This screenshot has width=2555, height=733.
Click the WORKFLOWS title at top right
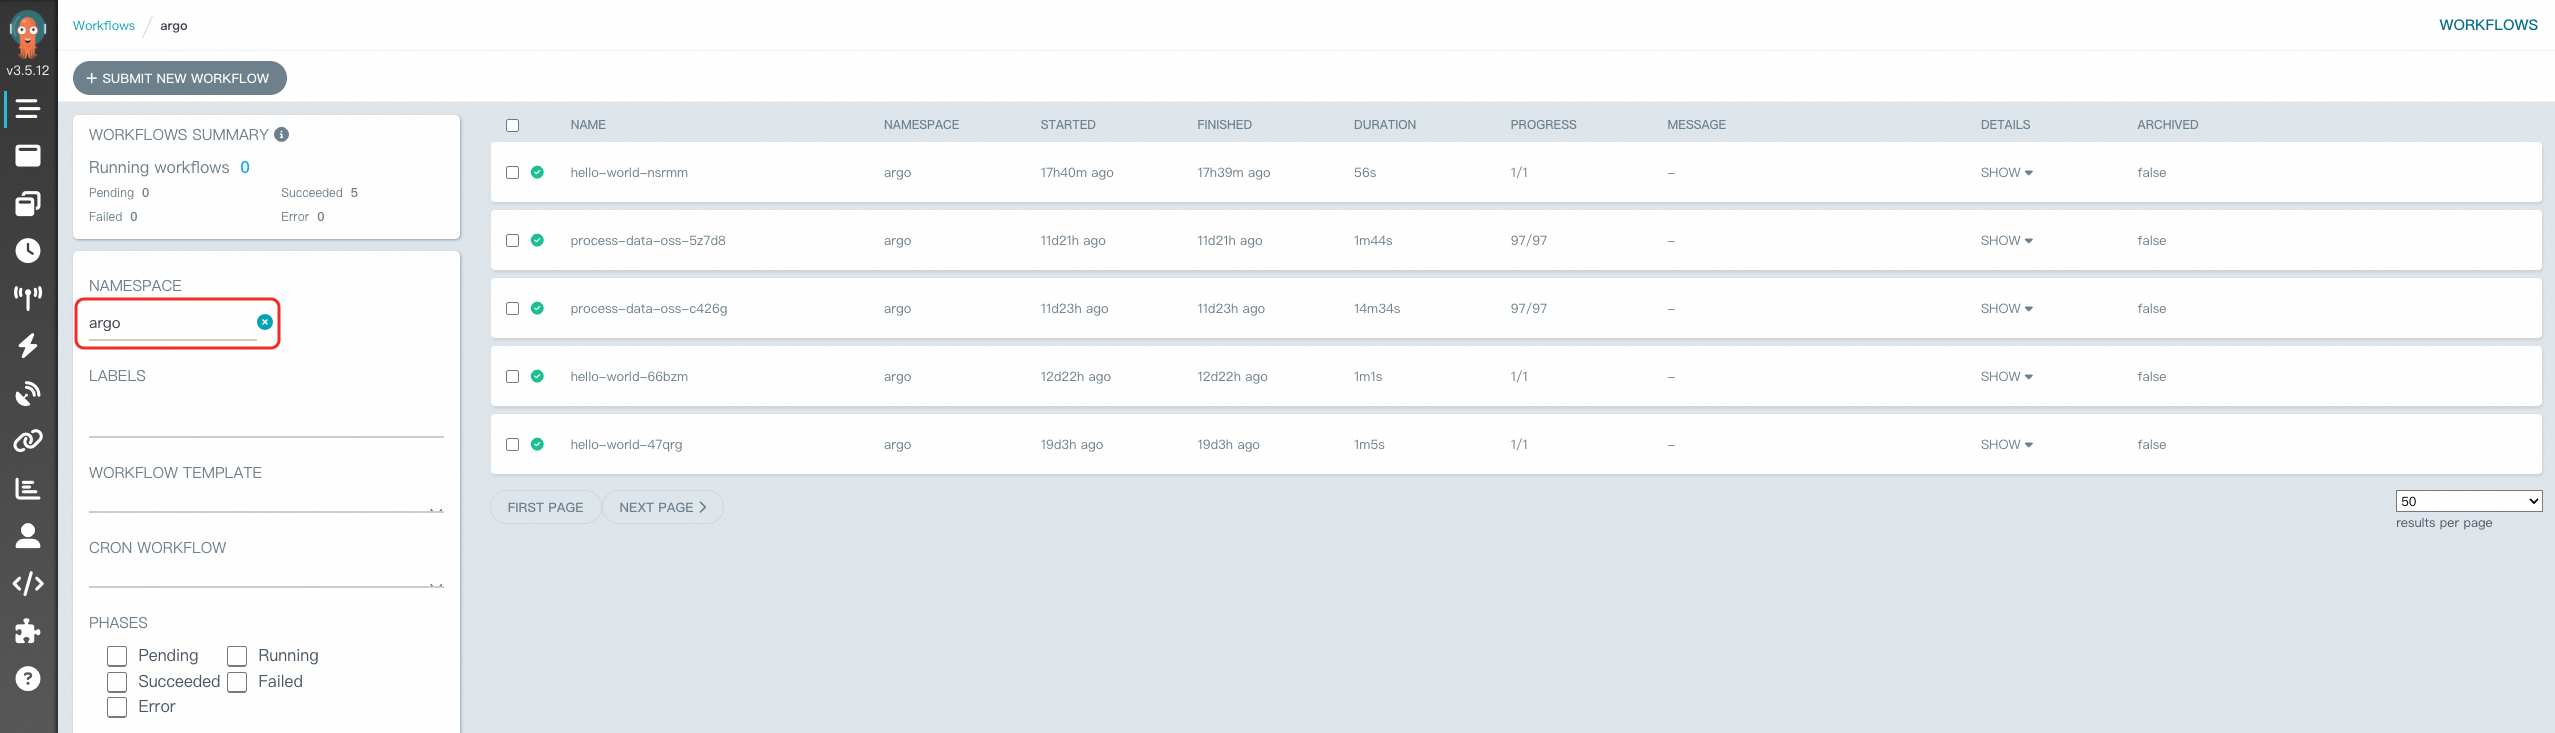pyautogui.click(x=2488, y=25)
